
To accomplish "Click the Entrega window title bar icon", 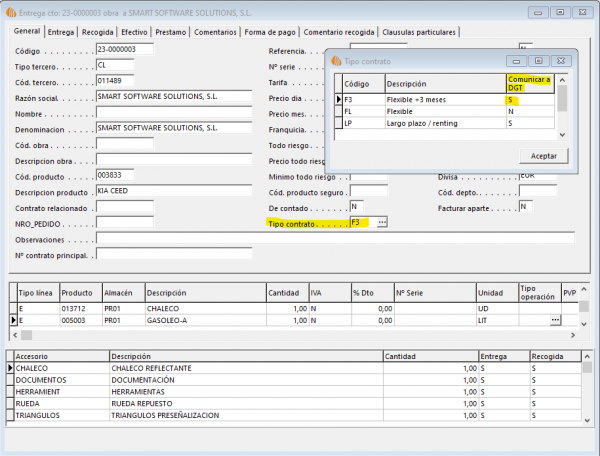I will (x=11, y=12).
